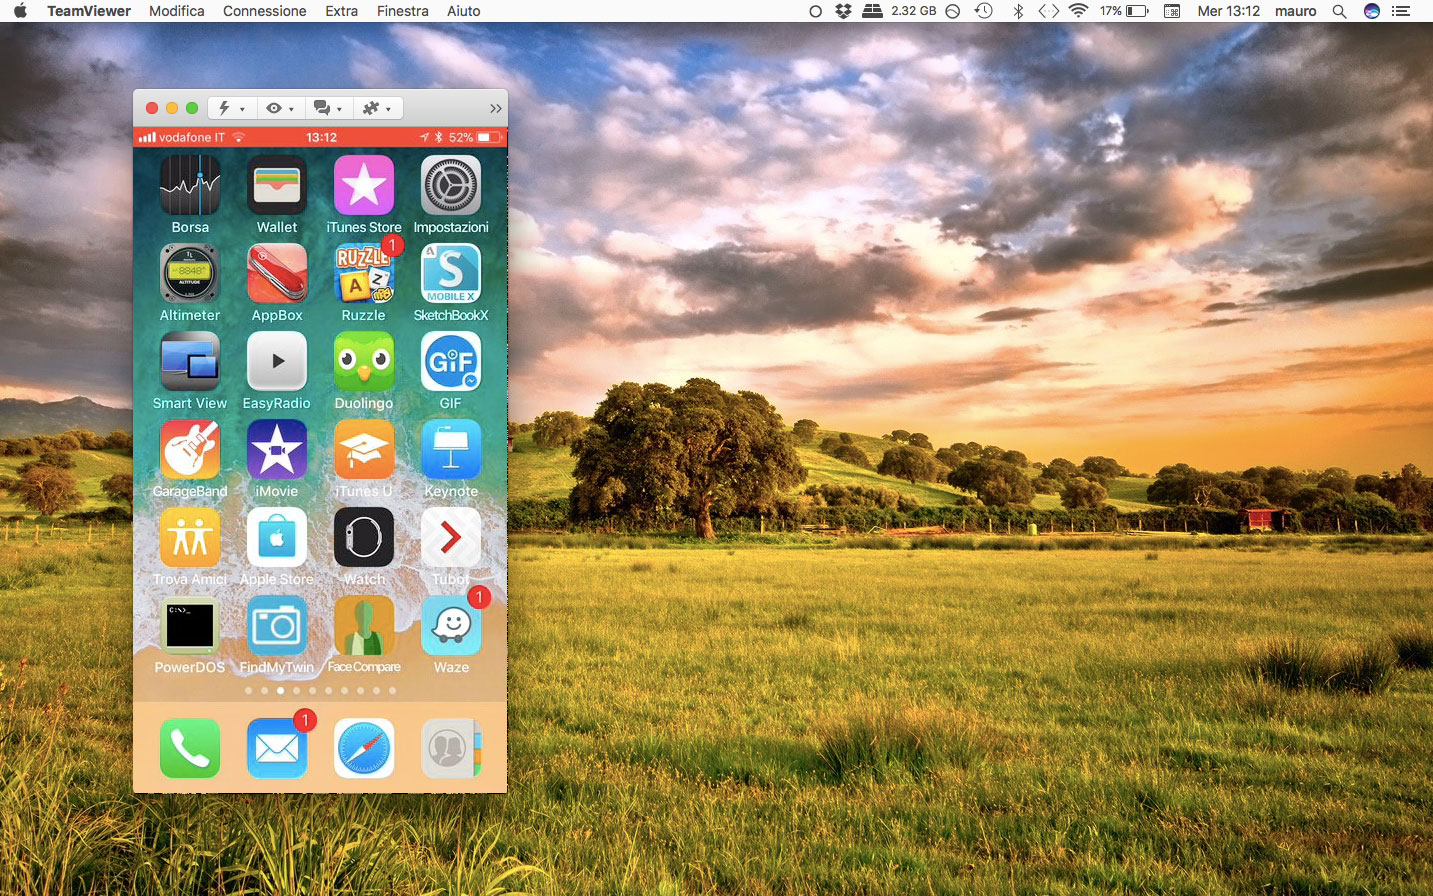Open the eye View dropdown

click(280, 108)
